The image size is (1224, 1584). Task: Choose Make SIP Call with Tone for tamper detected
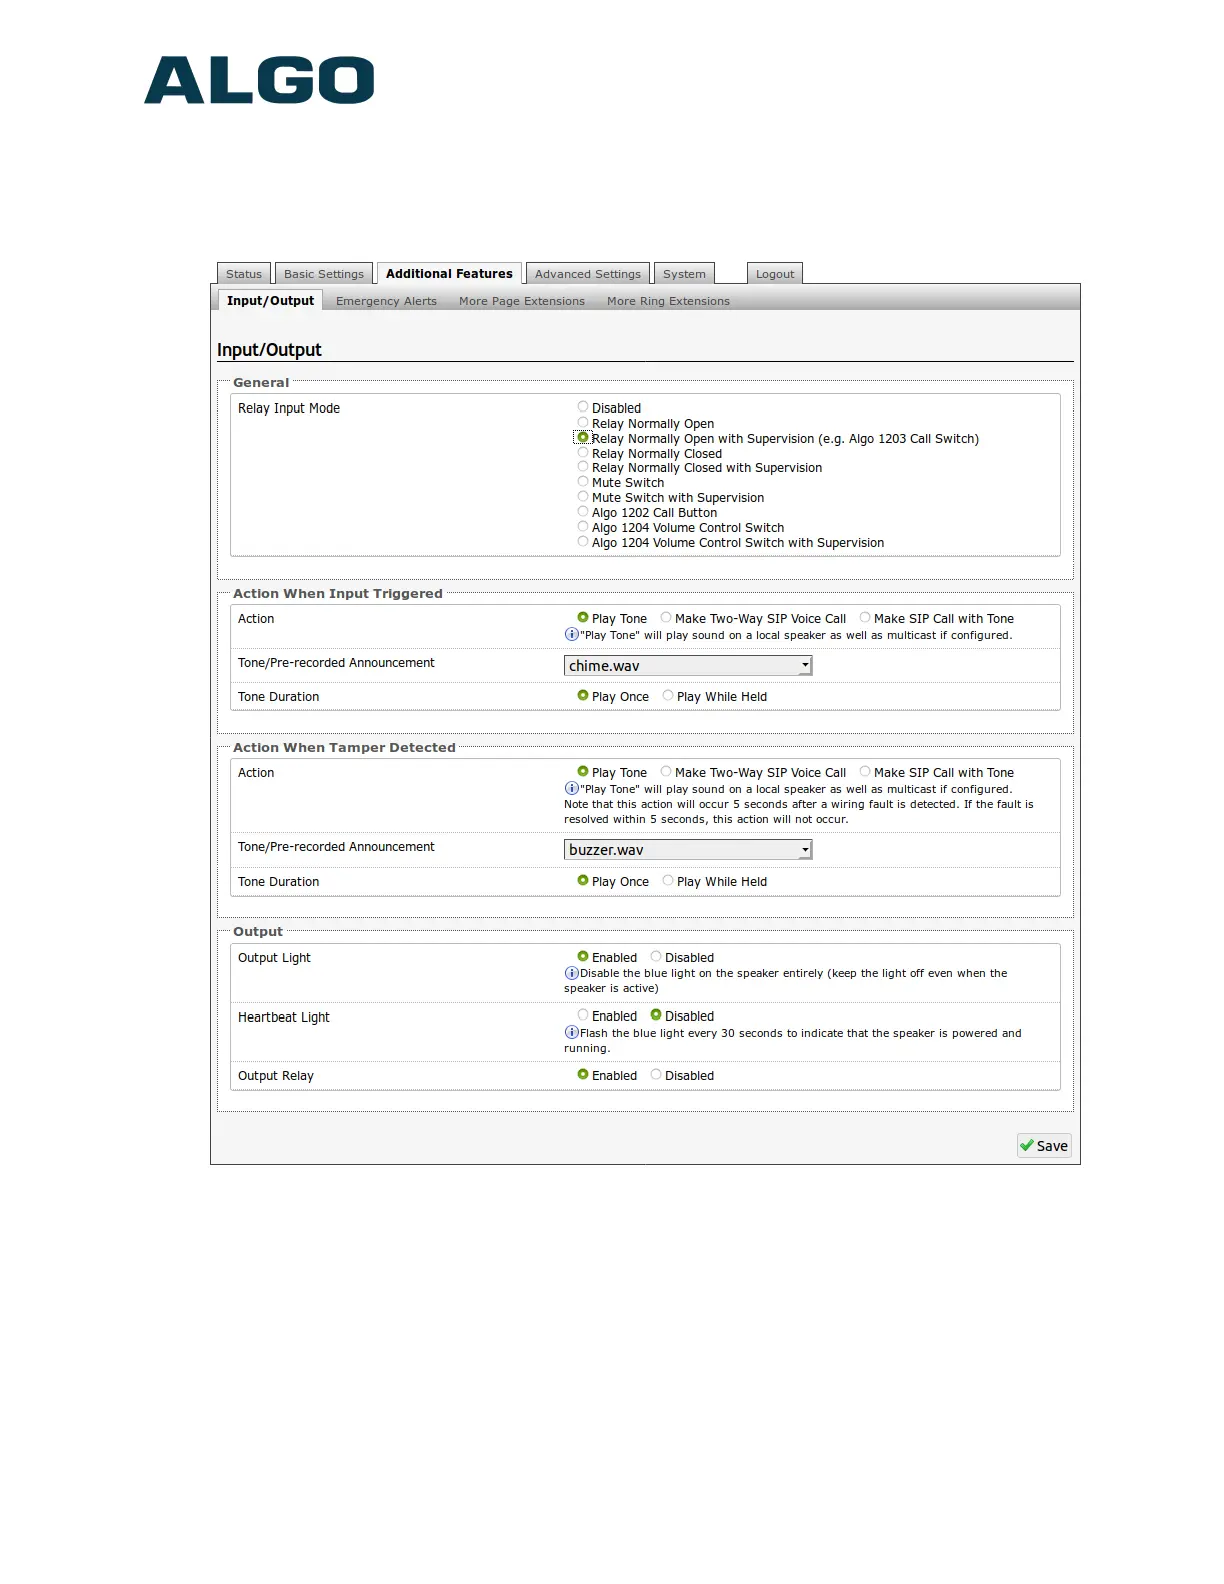(865, 771)
